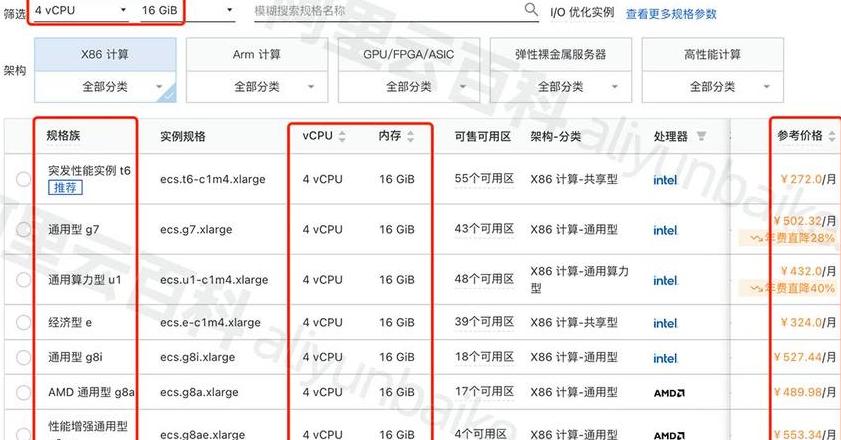Select radio for 经济型 e row
The width and height of the screenshot is (841, 440).
tap(24, 322)
